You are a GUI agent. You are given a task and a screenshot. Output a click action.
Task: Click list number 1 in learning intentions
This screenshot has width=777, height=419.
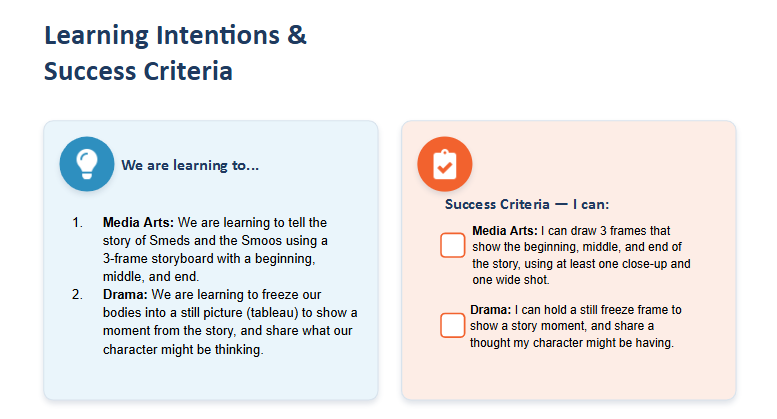coord(77,222)
